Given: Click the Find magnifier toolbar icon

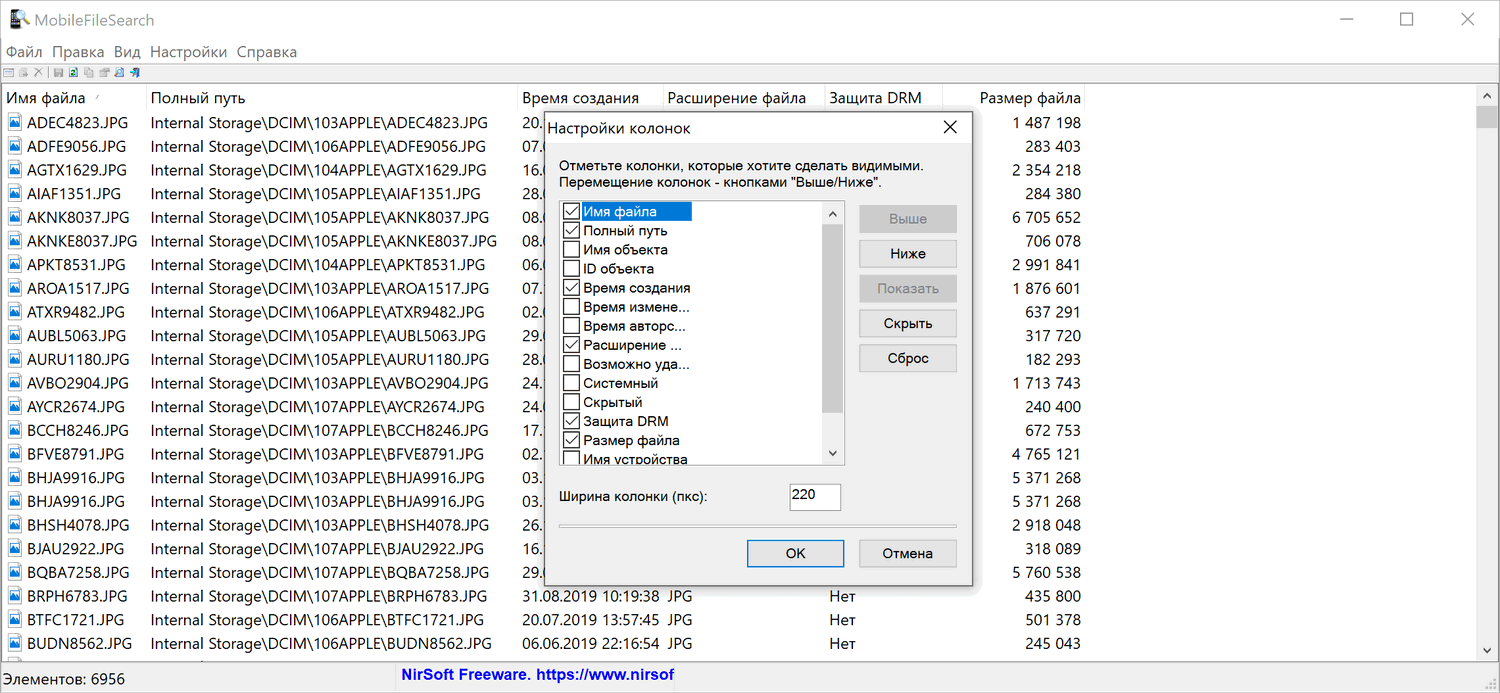Looking at the screenshot, I should (118, 72).
